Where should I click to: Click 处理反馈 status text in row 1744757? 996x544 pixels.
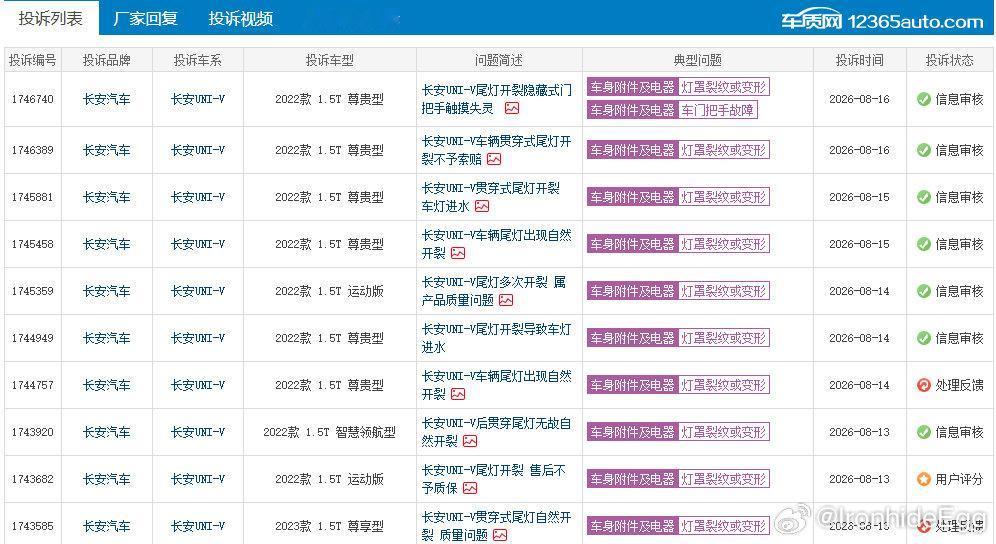coord(959,385)
